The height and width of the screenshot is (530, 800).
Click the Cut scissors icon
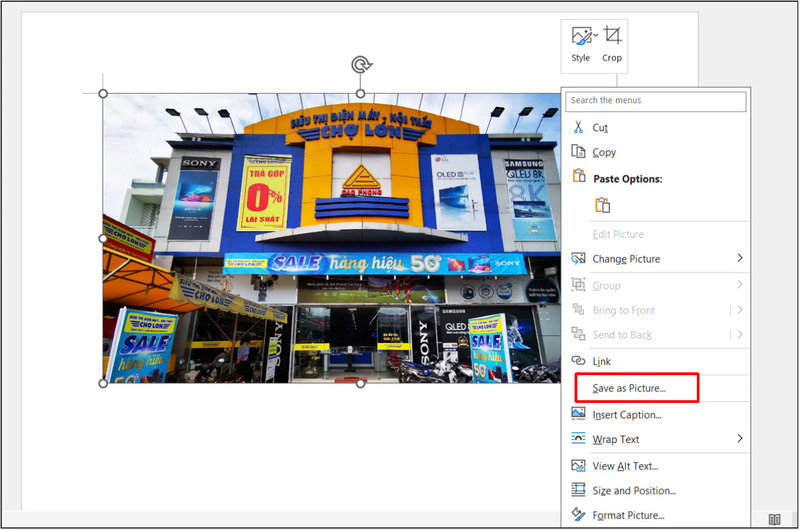click(x=578, y=127)
